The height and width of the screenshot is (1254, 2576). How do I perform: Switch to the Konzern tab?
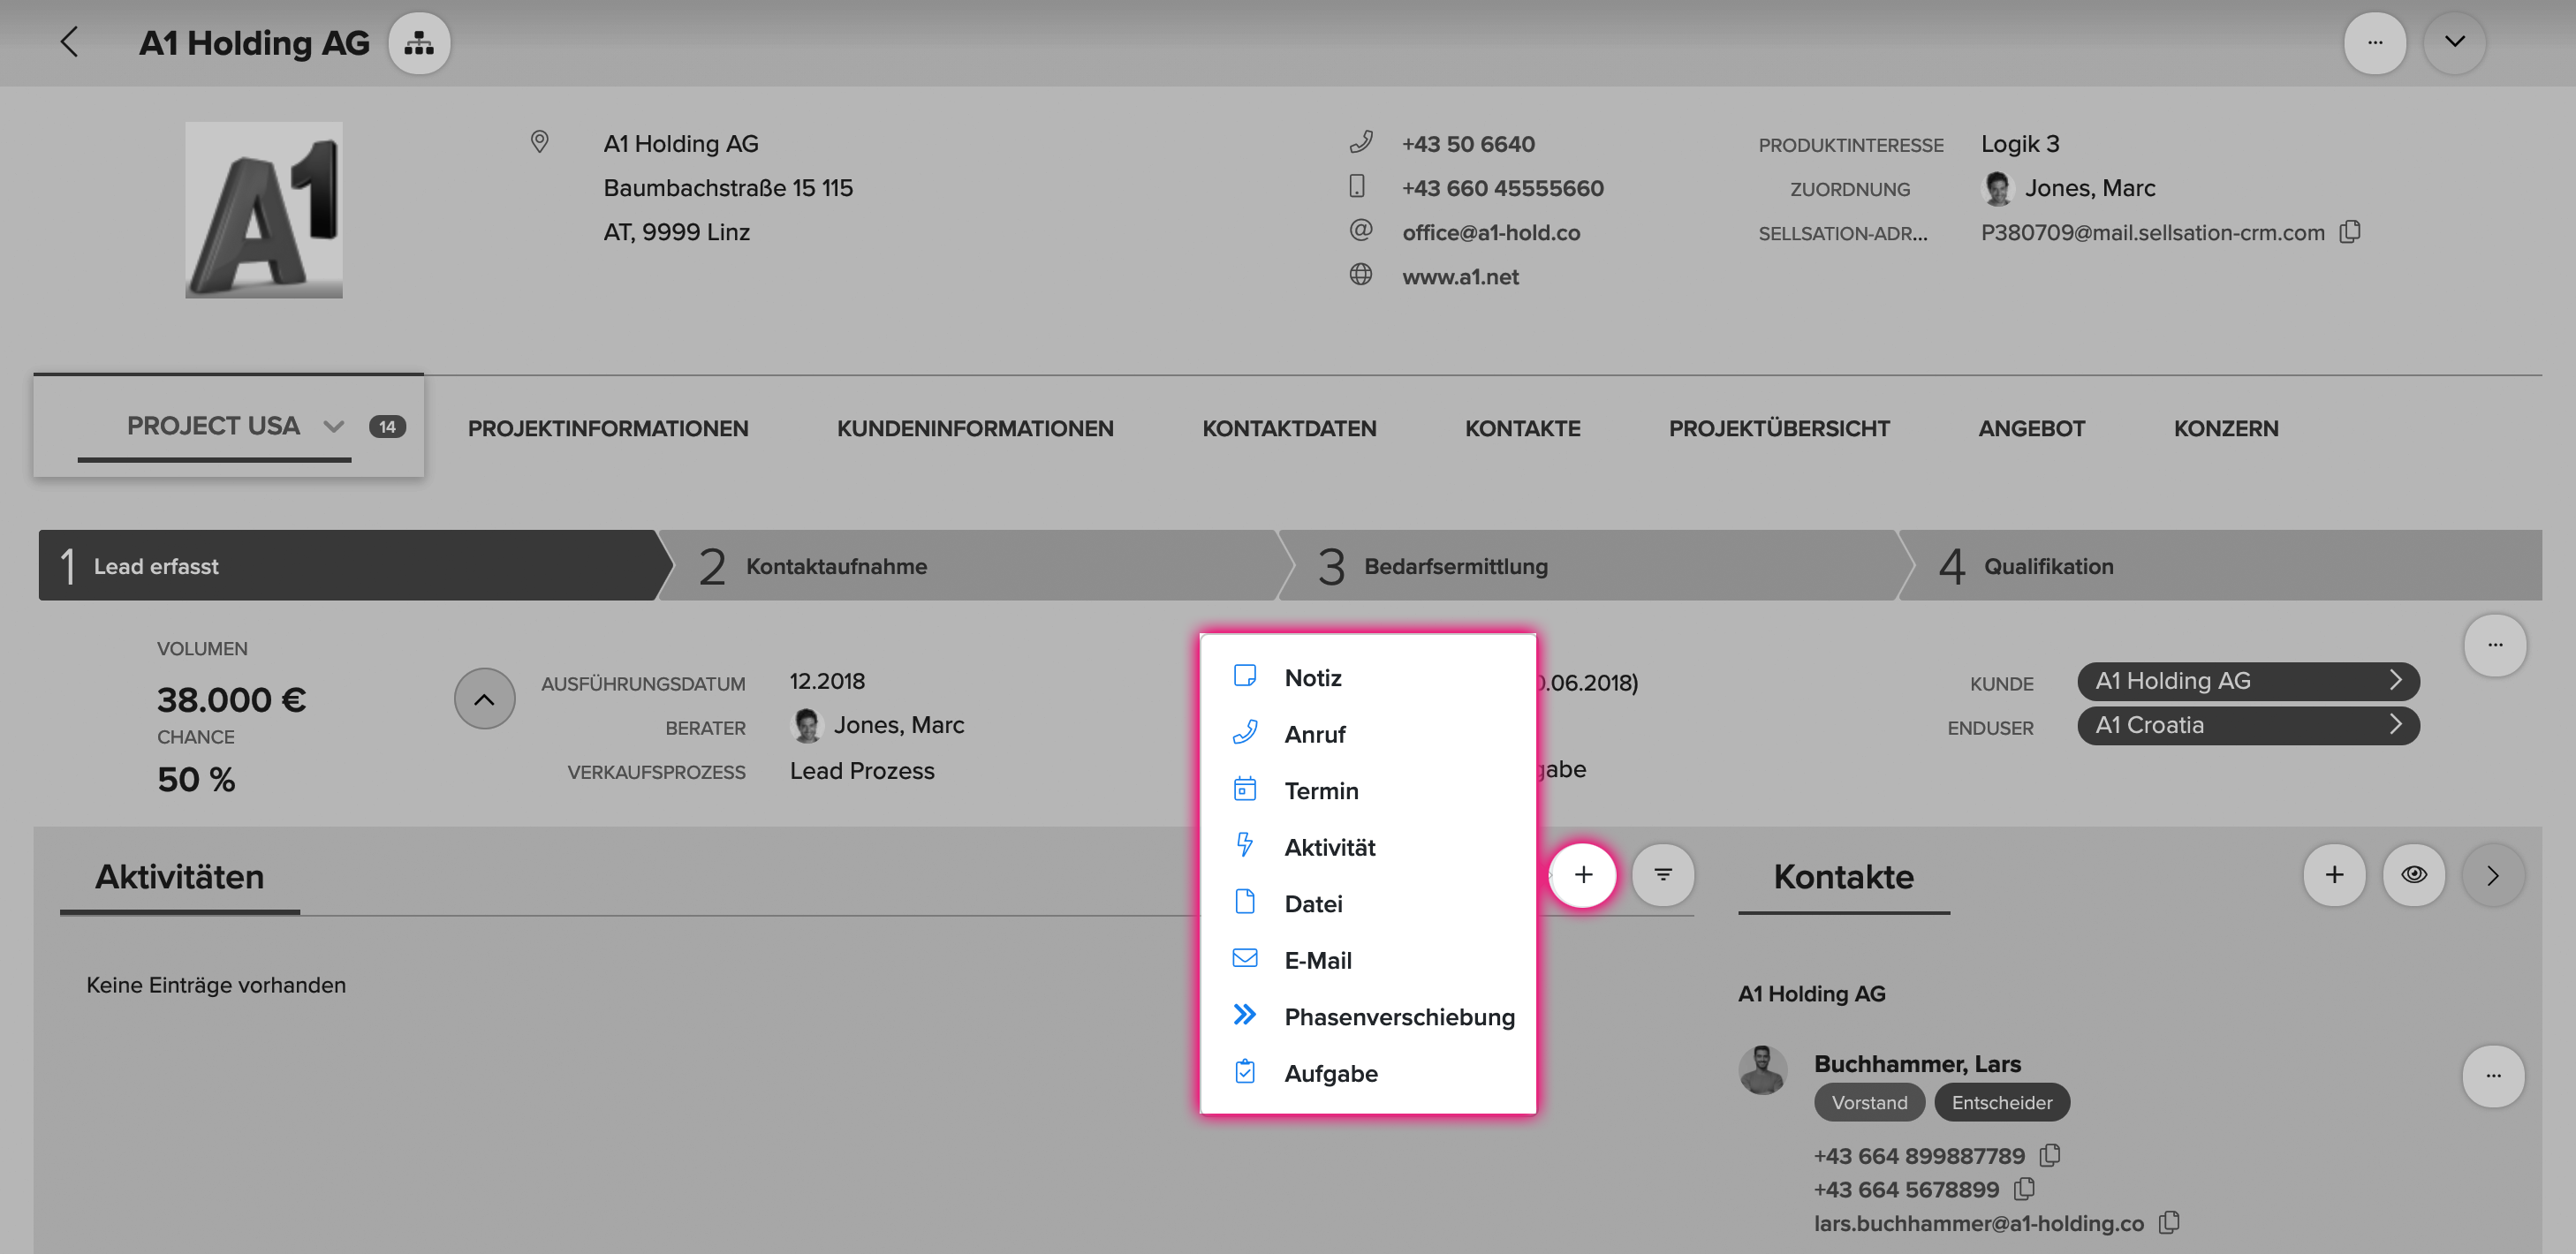click(2226, 428)
